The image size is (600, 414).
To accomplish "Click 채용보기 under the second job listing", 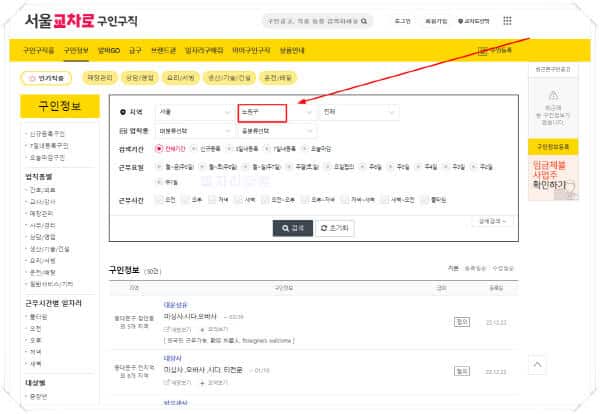I will (177, 382).
